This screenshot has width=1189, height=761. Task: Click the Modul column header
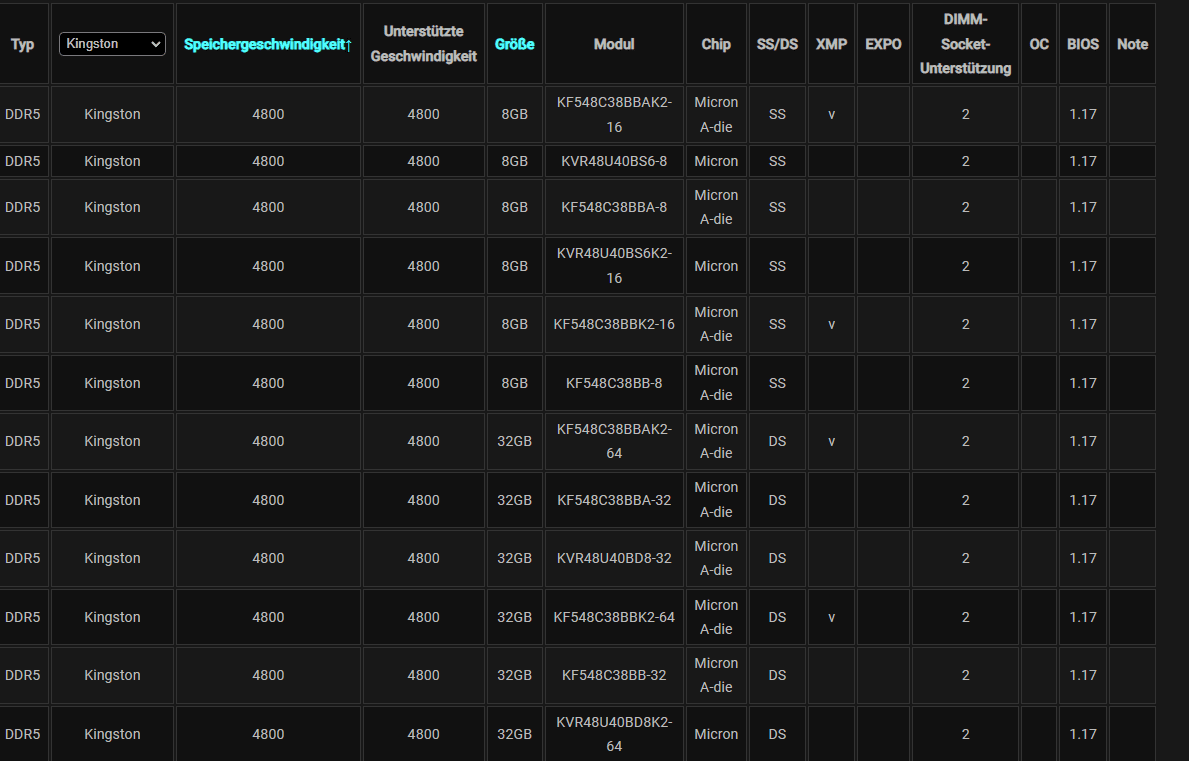[x=613, y=45]
